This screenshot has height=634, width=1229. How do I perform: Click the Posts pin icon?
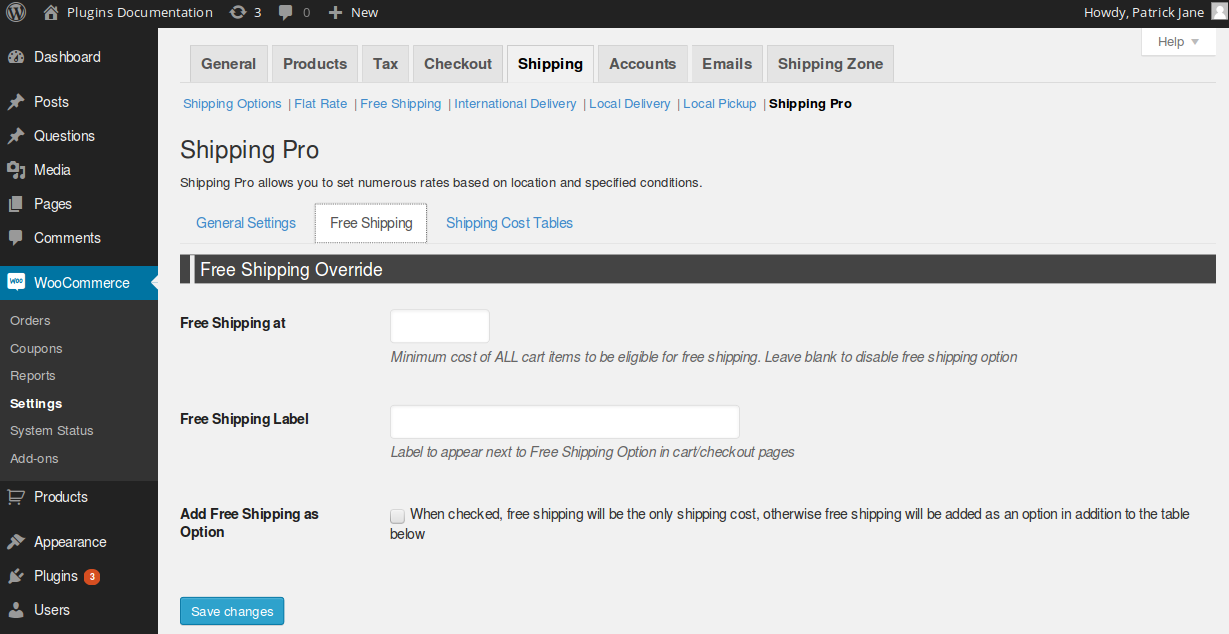(x=16, y=102)
